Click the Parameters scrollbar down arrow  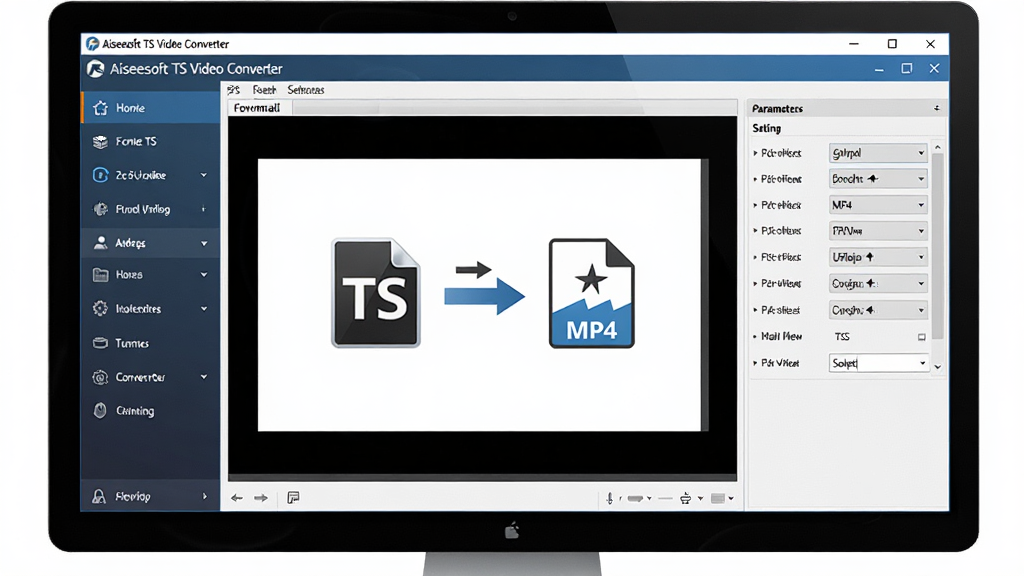tap(938, 367)
